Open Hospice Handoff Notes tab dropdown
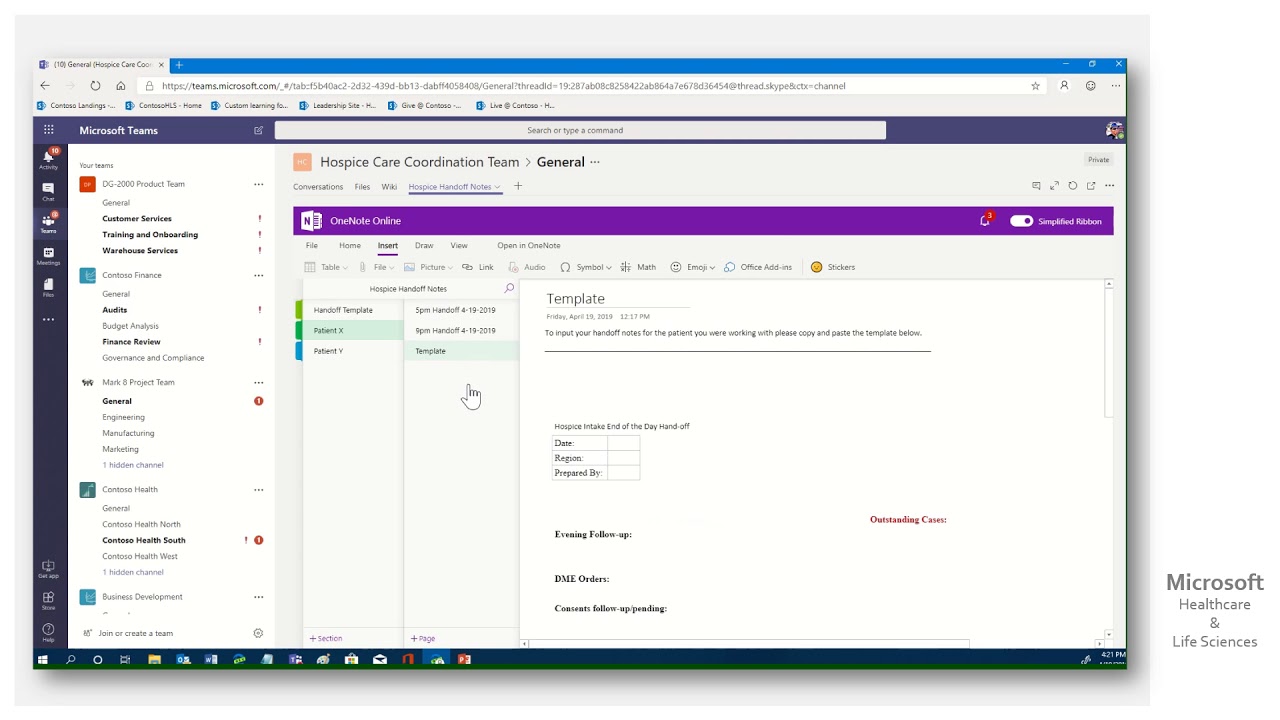Screen dimensions: 1280x720 497,187
